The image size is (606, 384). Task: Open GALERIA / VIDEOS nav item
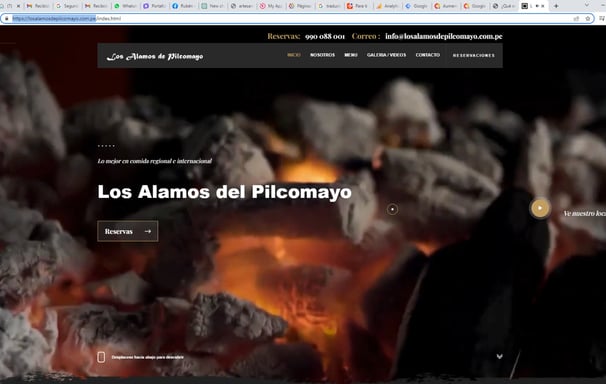pos(386,55)
